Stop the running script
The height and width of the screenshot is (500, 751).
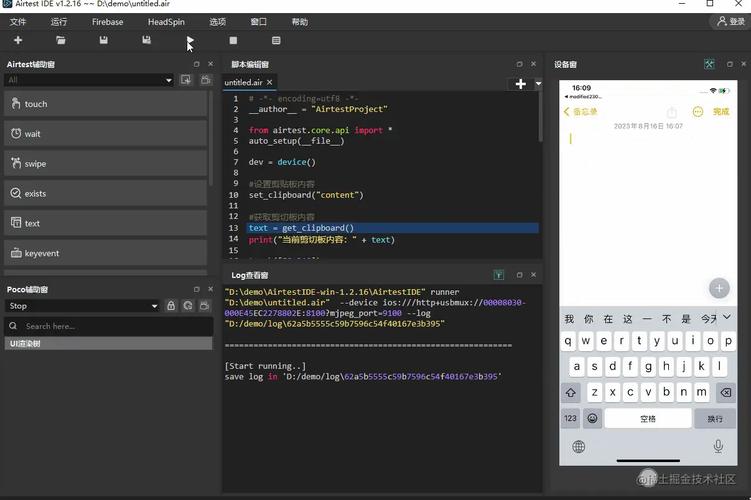pyautogui.click(x=233, y=40)
